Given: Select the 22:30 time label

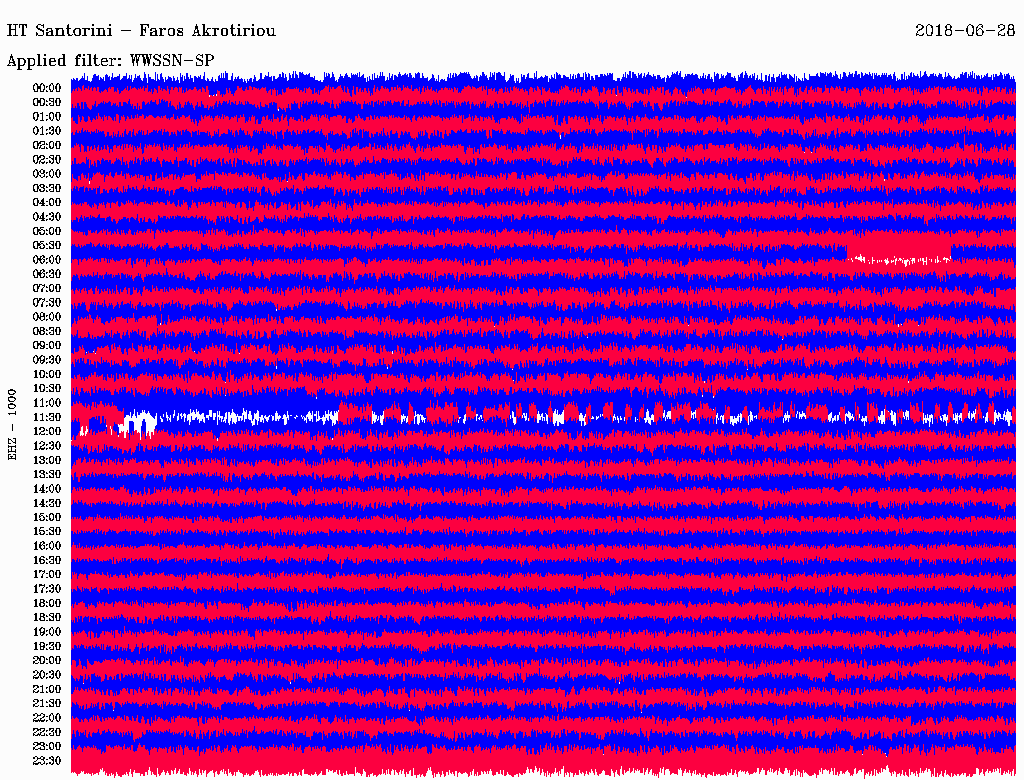Looking at the screenshot, I should 46,732.
